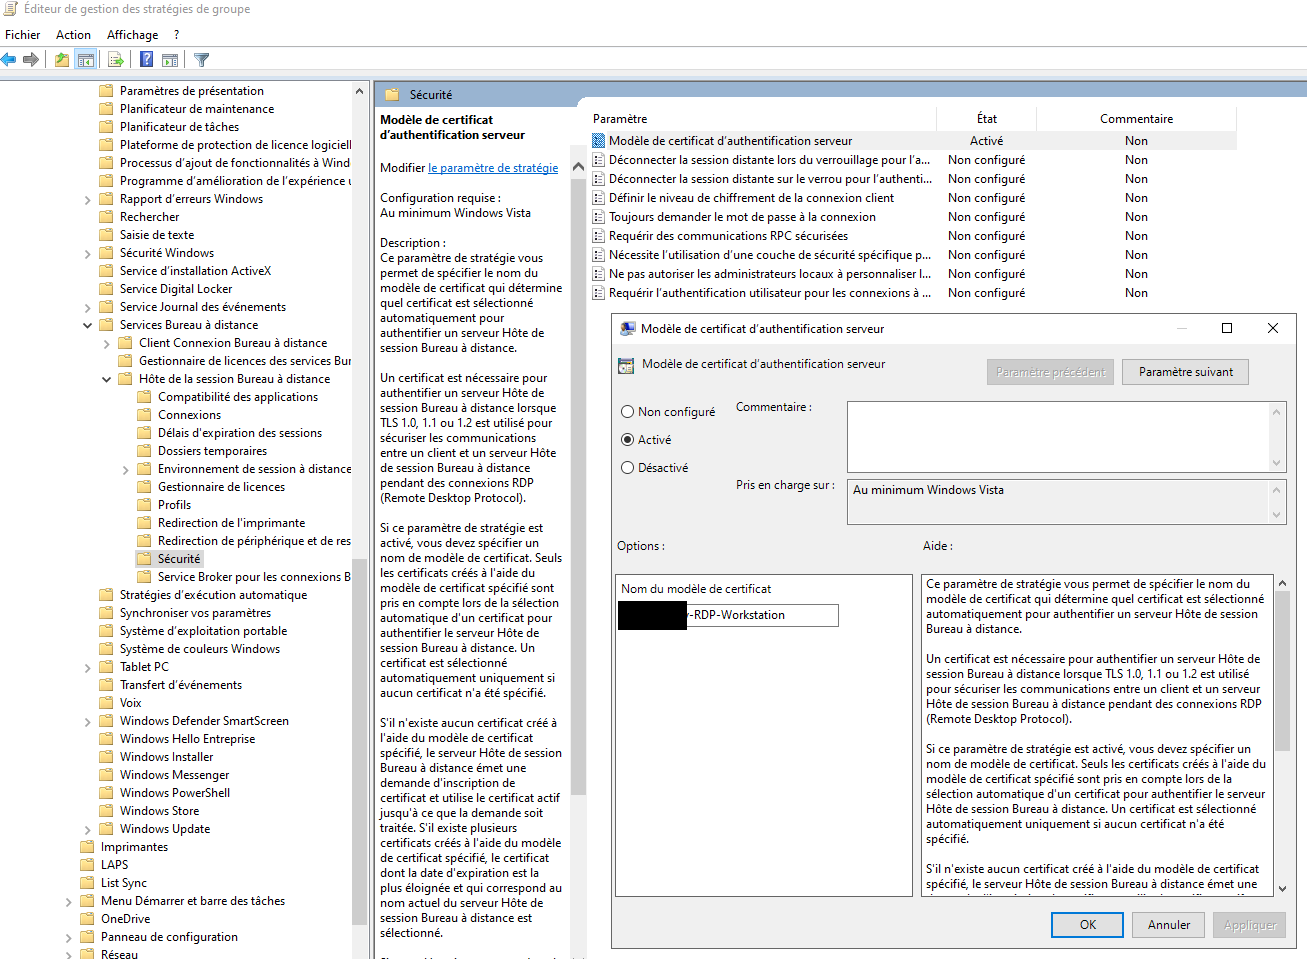The image size is (1307, 959).
Task: Click Aide text scroll-down arrow in dialog
Action: [1282, 888]
